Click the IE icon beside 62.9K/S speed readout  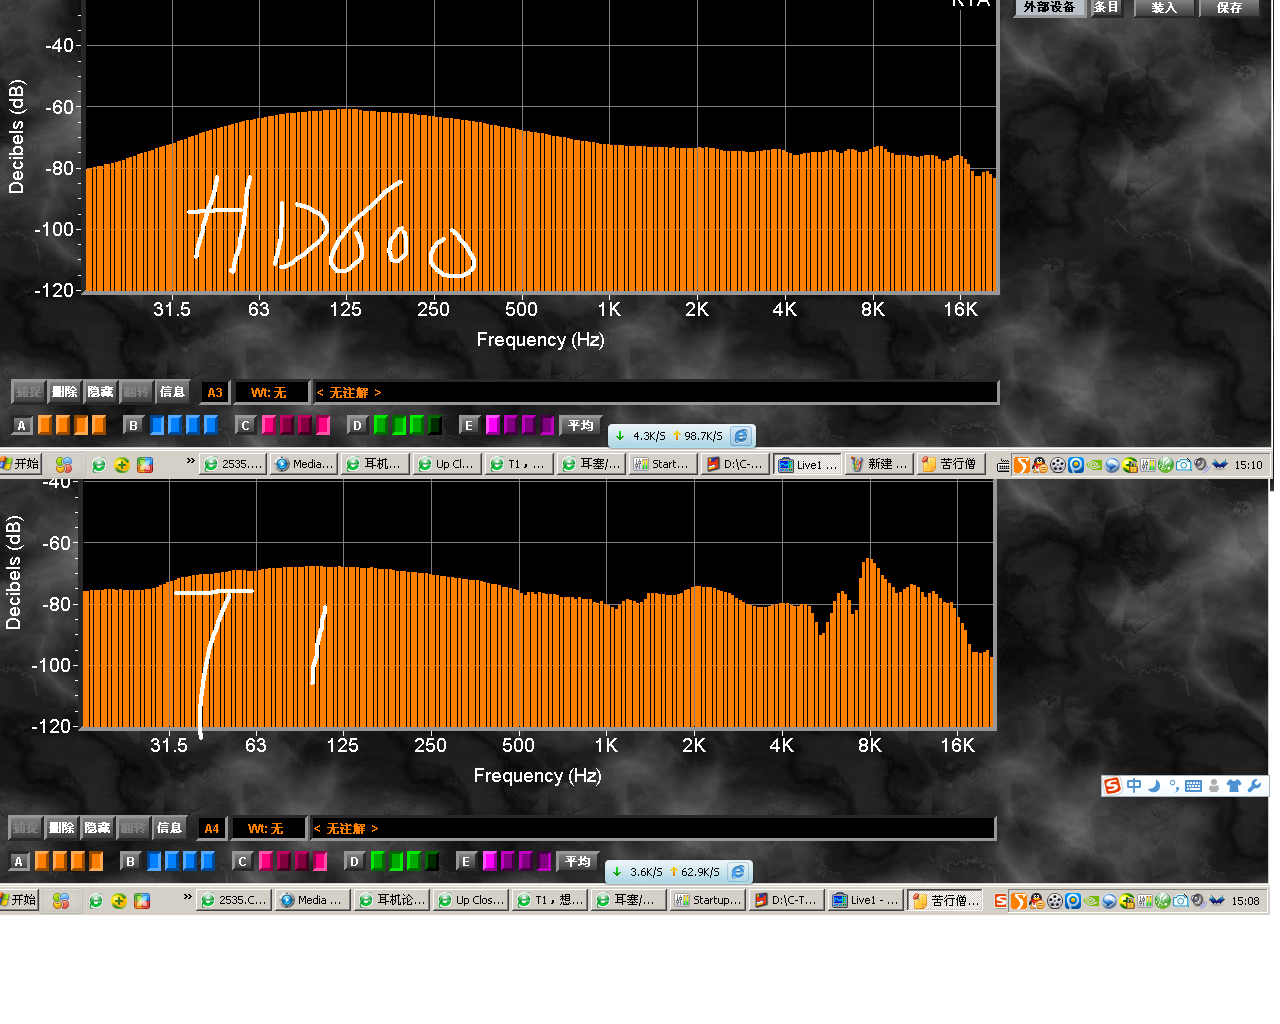738,872
